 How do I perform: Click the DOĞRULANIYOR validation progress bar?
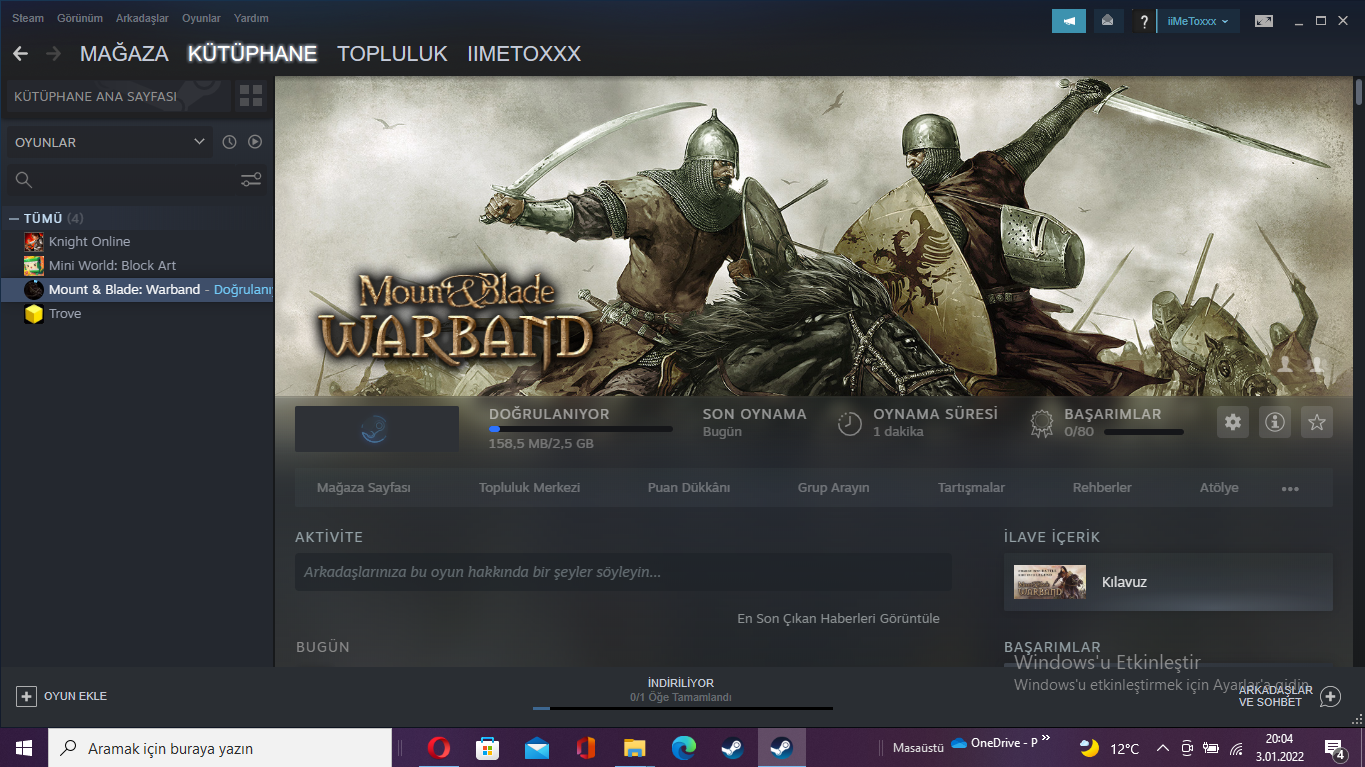click(580, 429)
